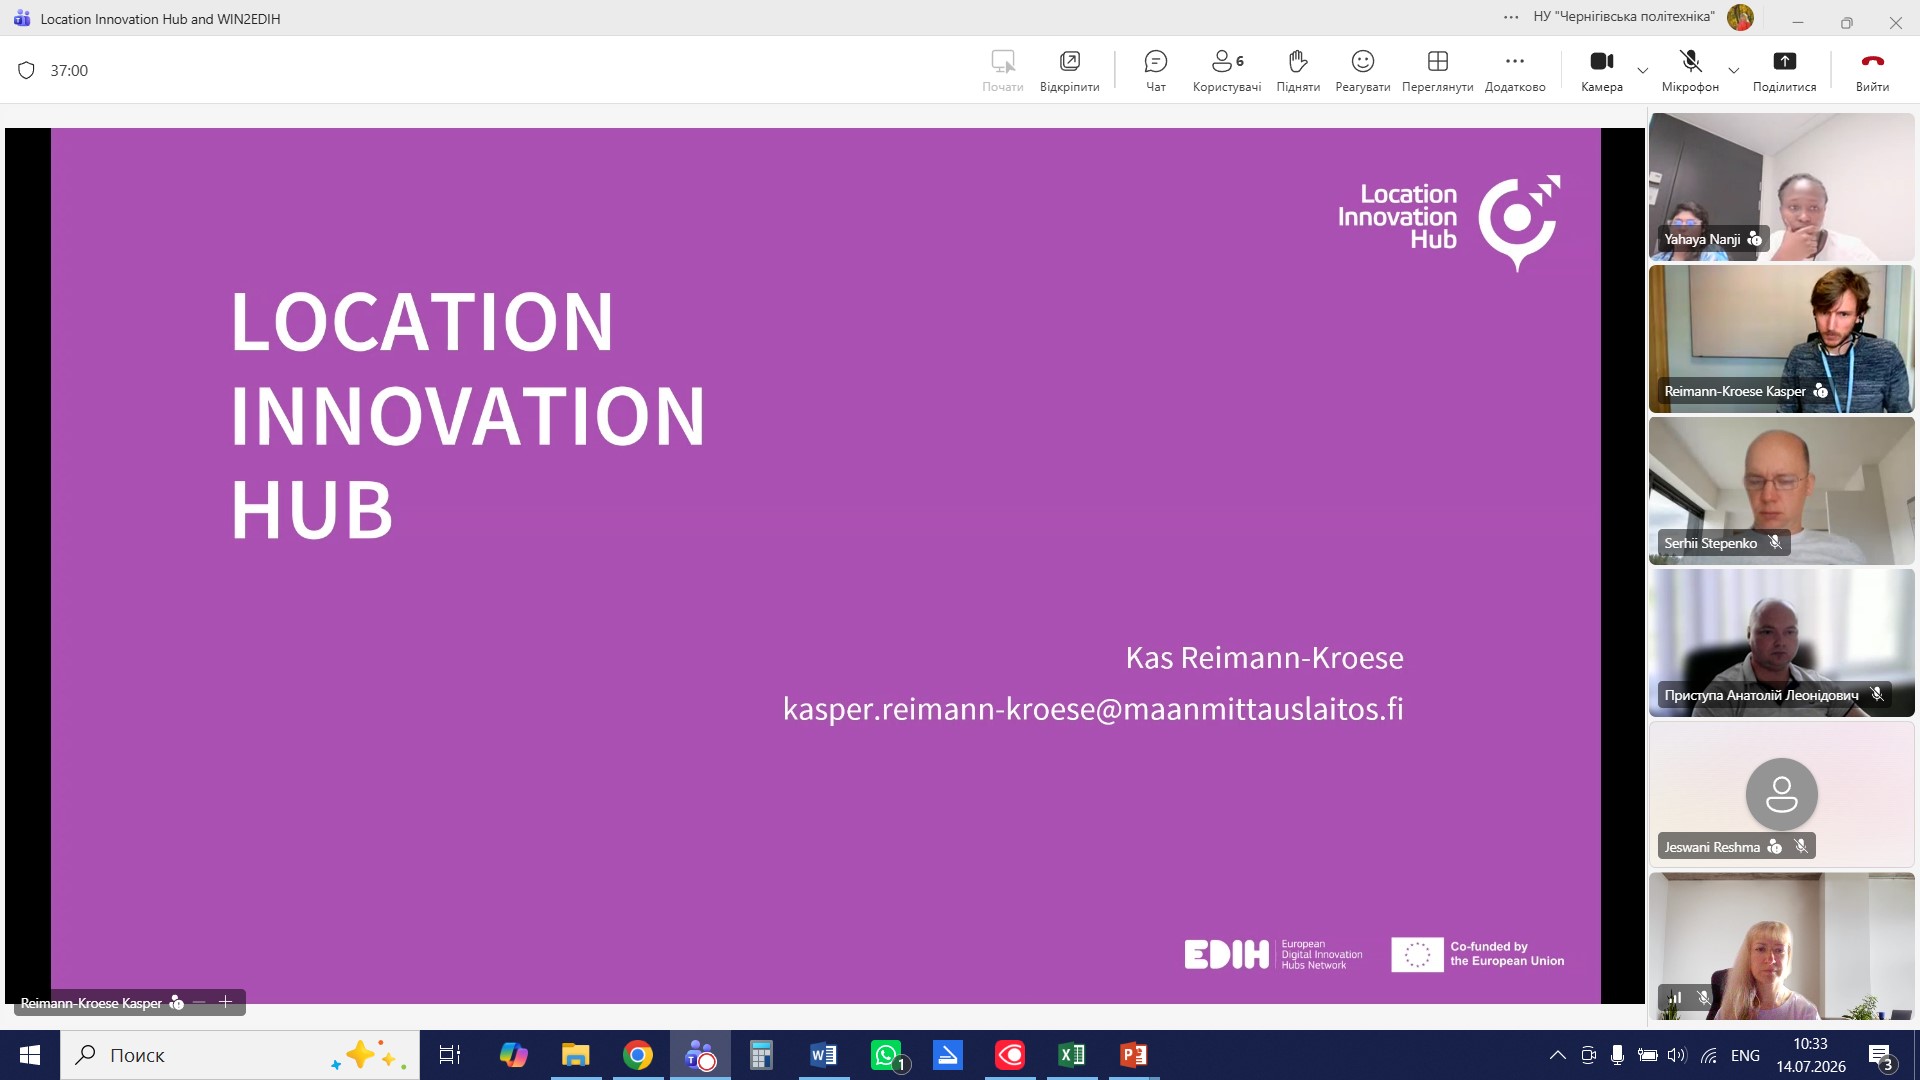The width and height of the screenshot is (1920, 1080).
Task: Open Calculator from the taskbar
Action: [x=761, y=1055]
